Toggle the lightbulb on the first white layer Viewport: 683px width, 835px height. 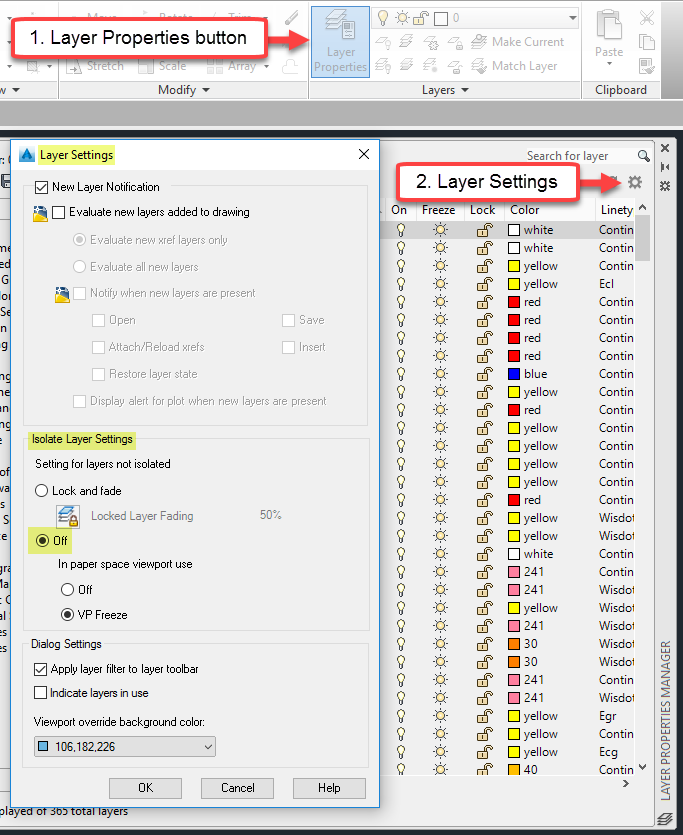tap(400, 230)
